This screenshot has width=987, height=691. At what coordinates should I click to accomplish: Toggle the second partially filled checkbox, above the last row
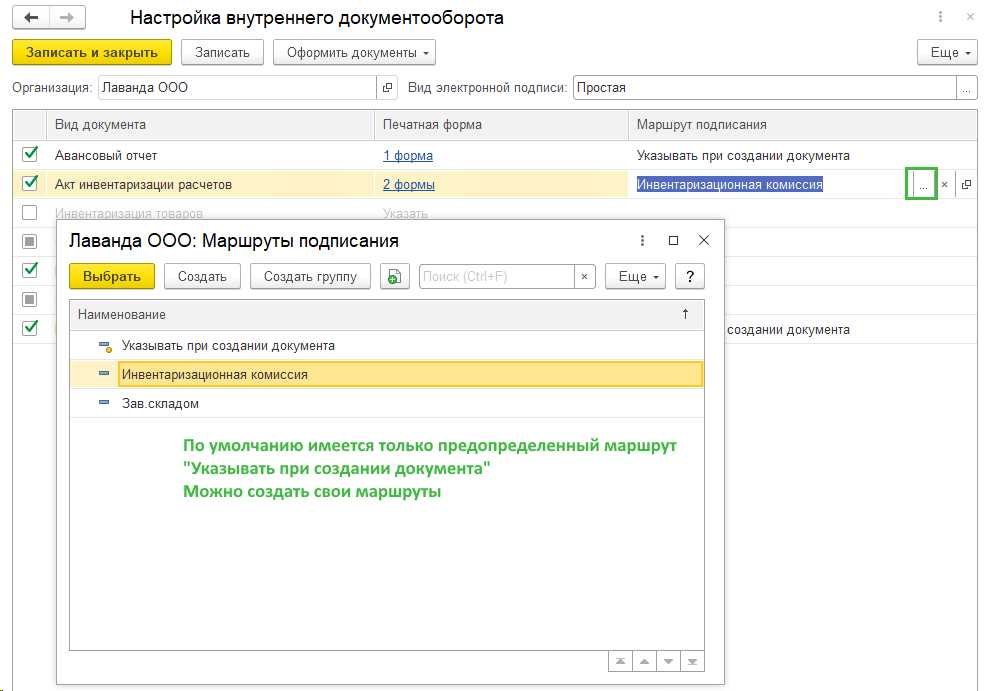30,299
